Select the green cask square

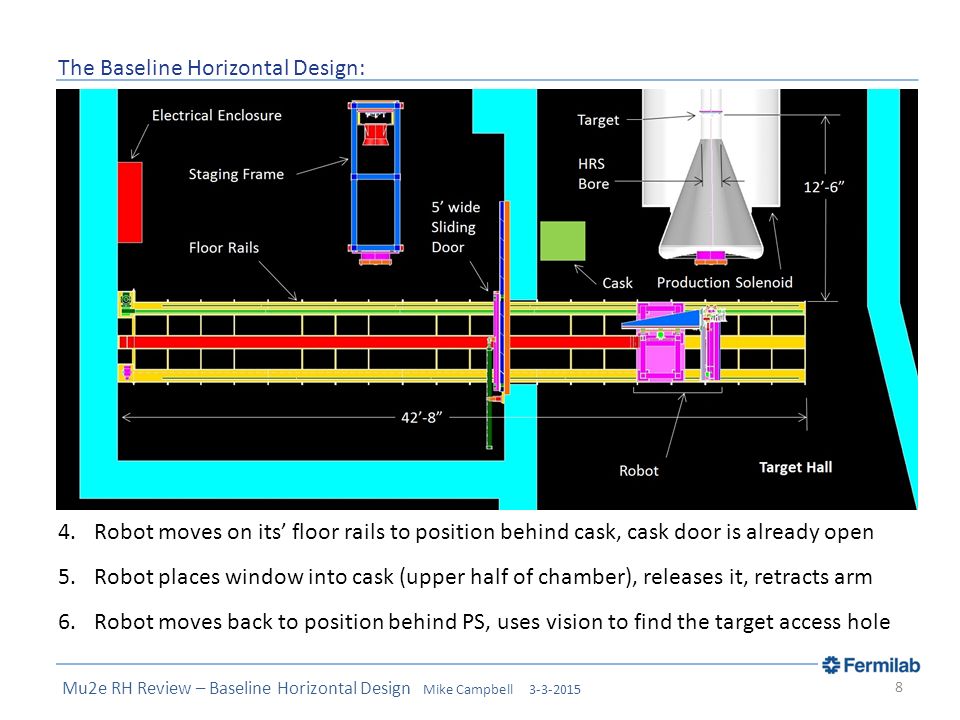(x=562, y=241)
